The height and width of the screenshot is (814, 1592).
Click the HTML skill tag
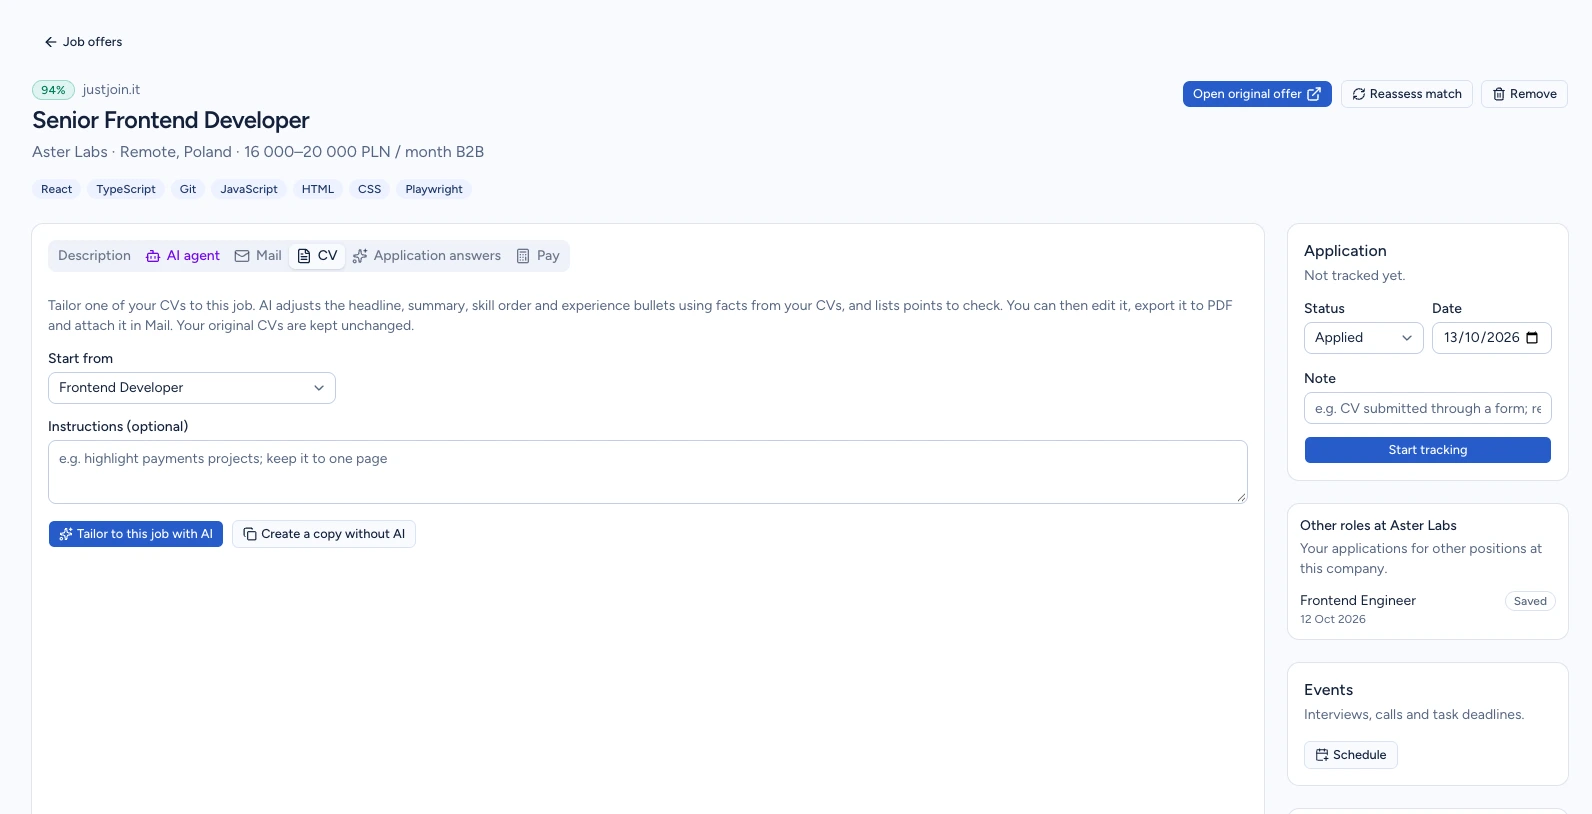(318, 189)
